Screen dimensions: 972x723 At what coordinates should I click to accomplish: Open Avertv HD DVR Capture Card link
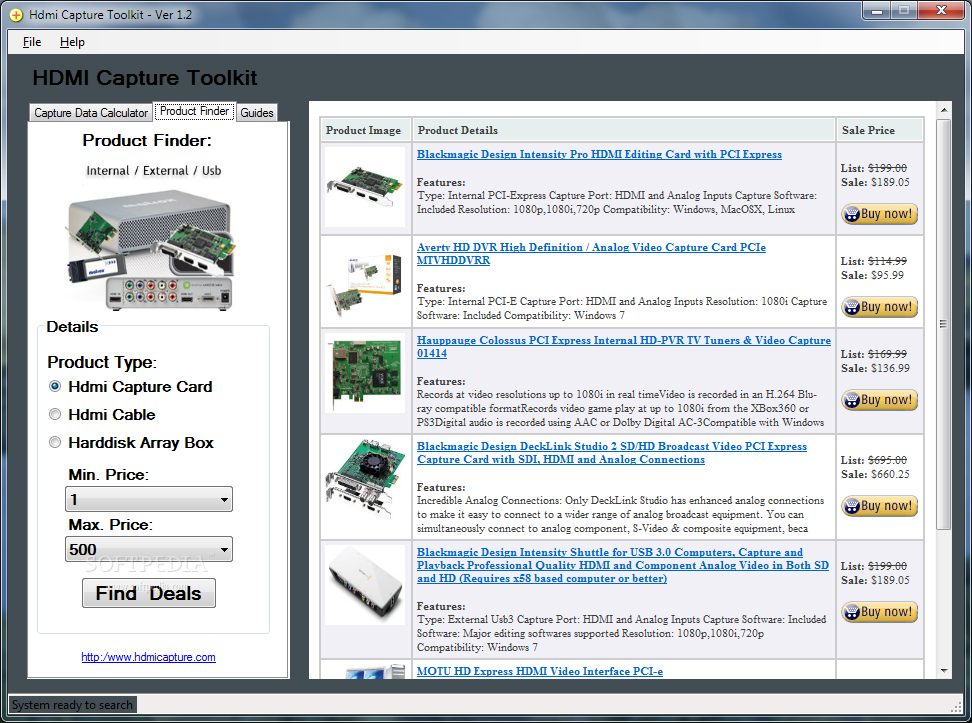click(591, 254)
